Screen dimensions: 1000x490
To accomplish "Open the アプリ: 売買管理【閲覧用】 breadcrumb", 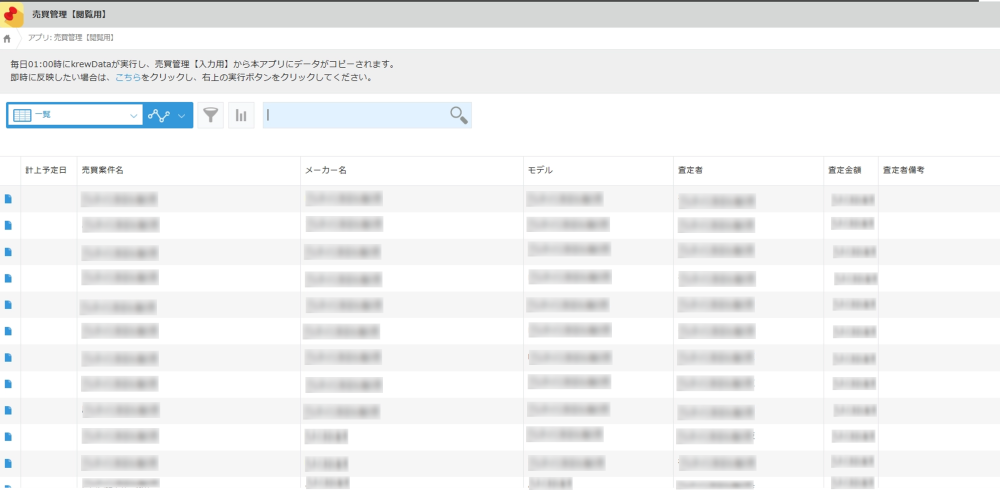I will [x=71, y=38].
